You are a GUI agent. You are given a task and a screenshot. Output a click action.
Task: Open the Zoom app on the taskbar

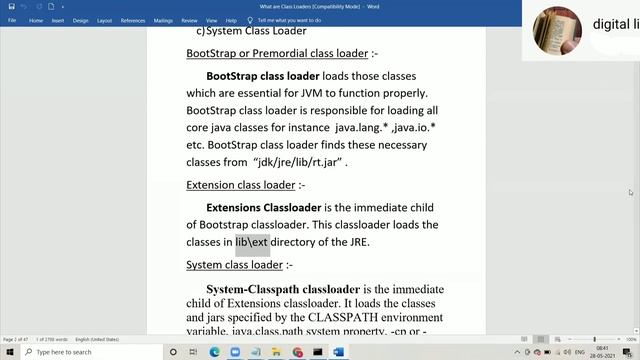(x=235, y=352)
